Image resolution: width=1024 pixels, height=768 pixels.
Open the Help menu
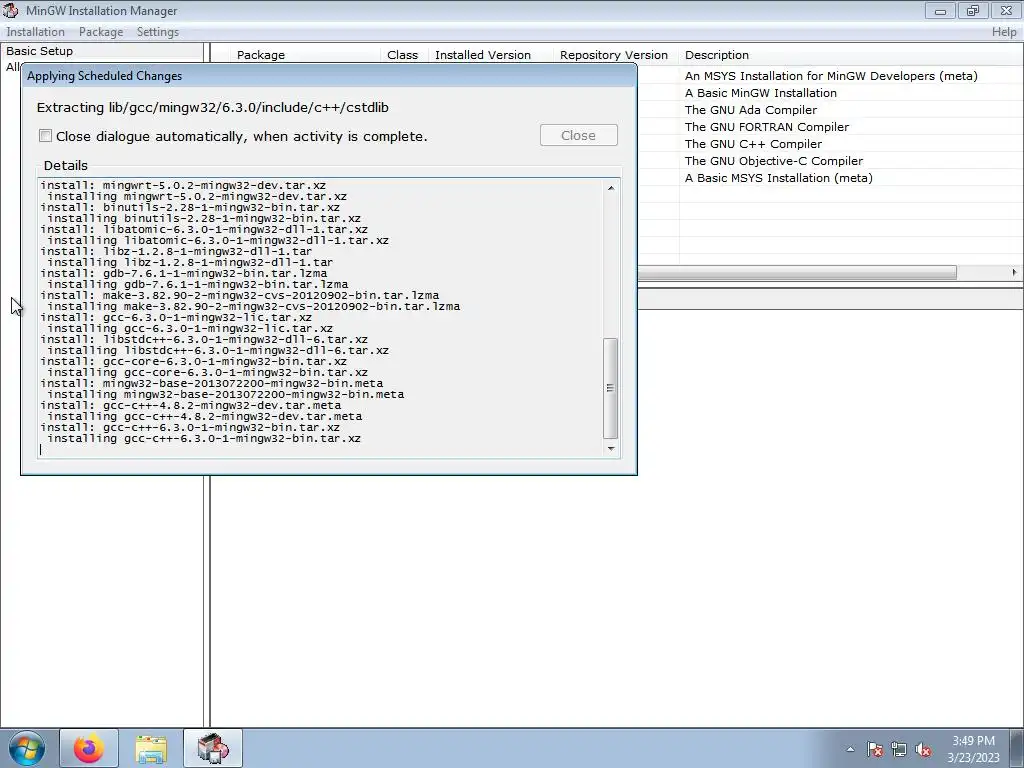tap(1003, 32)
